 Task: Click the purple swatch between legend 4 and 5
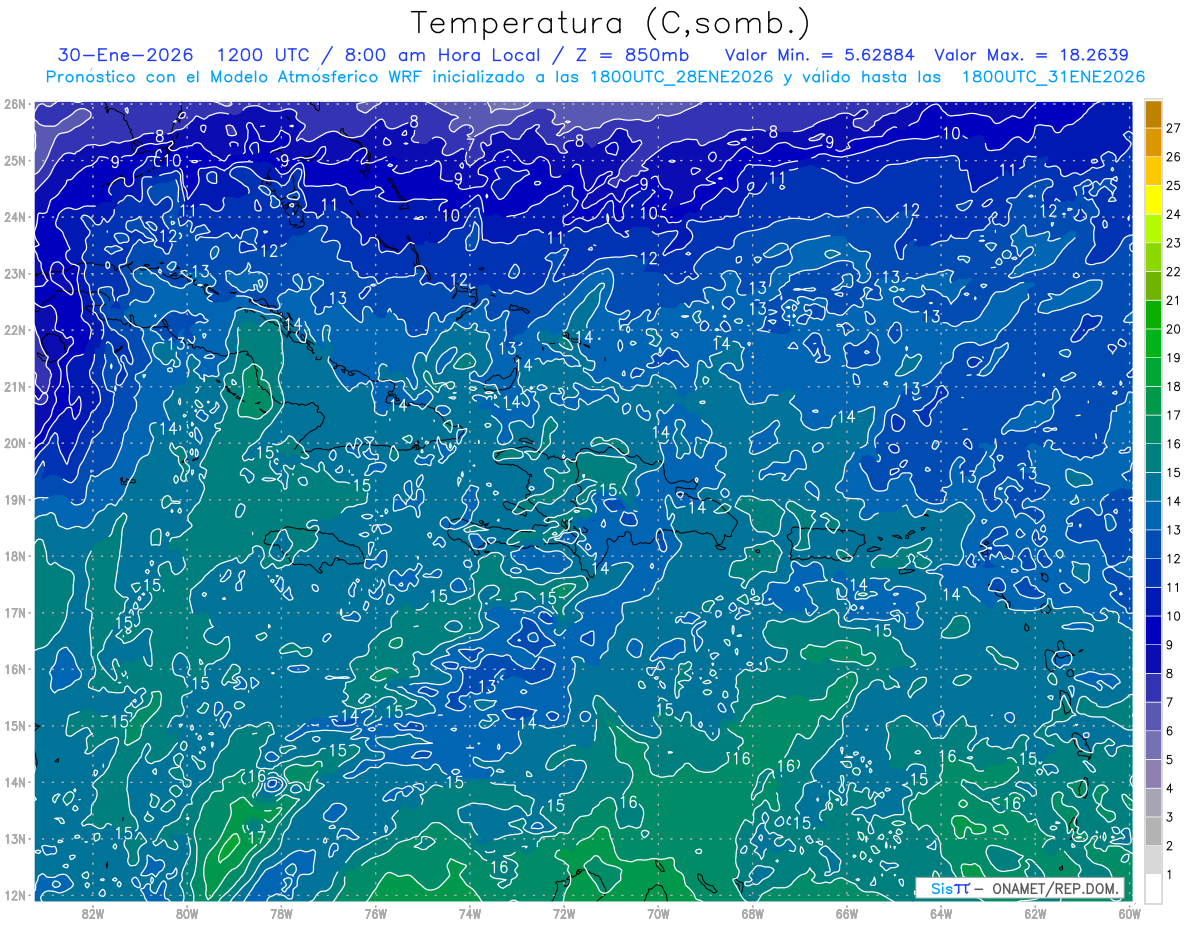coord(1153,773)
